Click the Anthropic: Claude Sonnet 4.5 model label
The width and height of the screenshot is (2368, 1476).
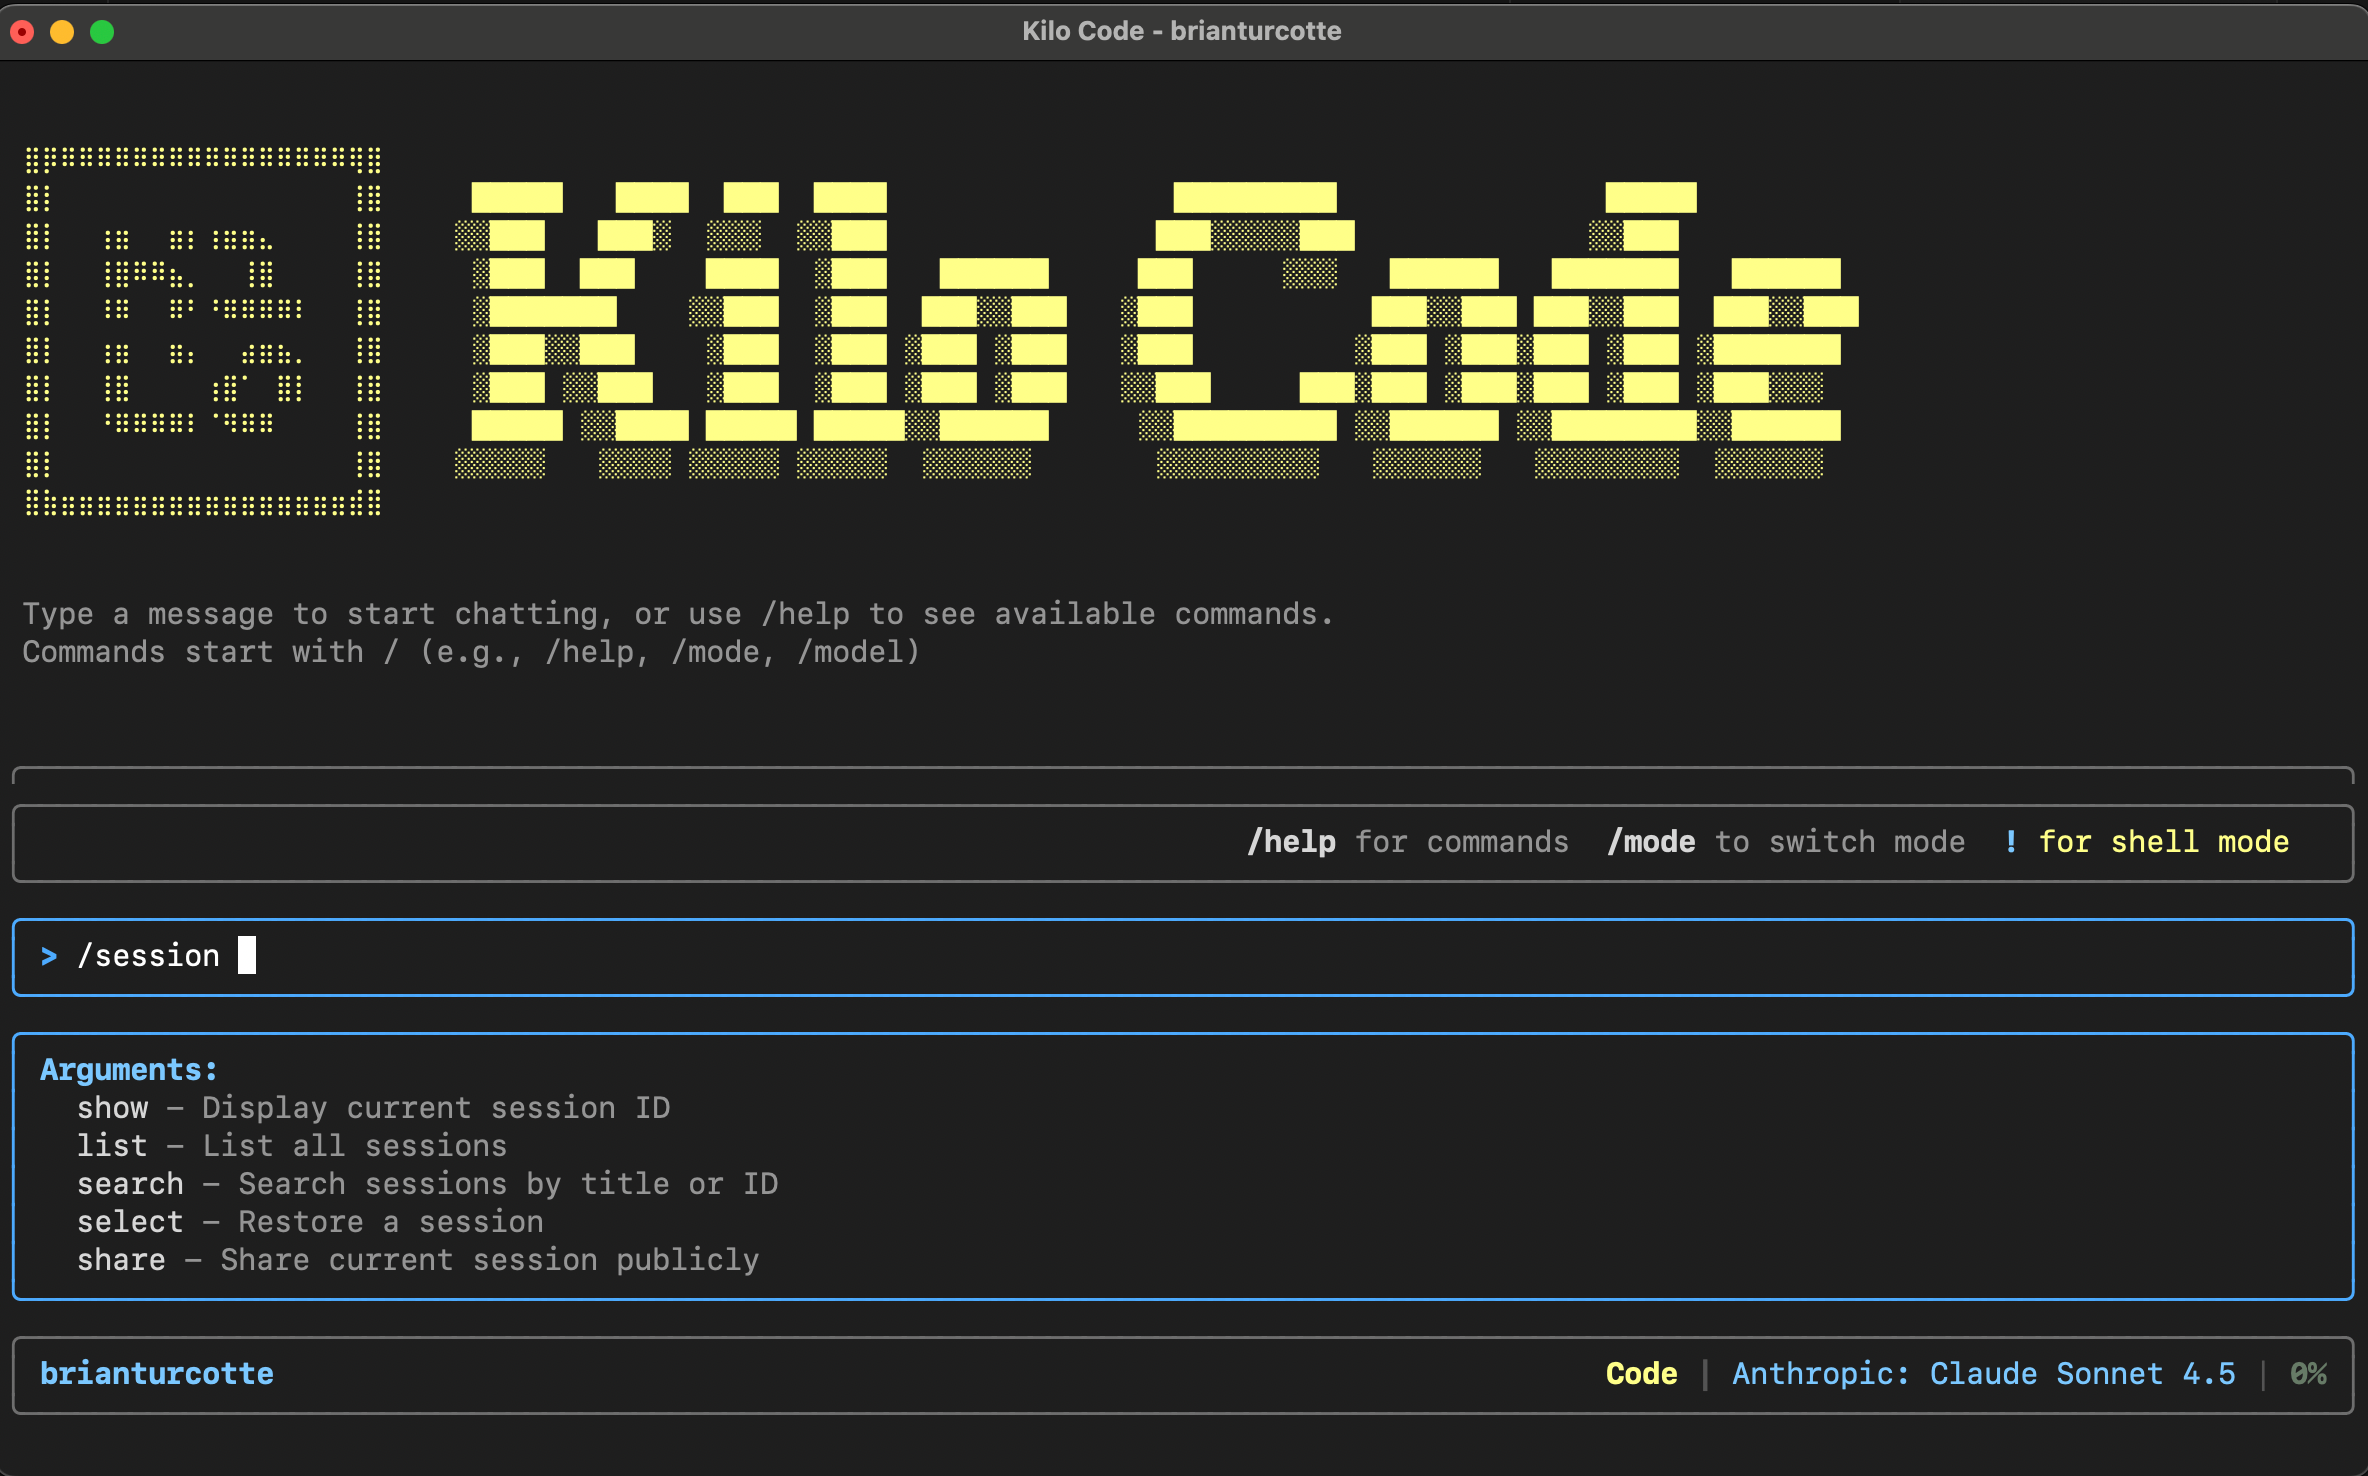tap(1983, 1374)
